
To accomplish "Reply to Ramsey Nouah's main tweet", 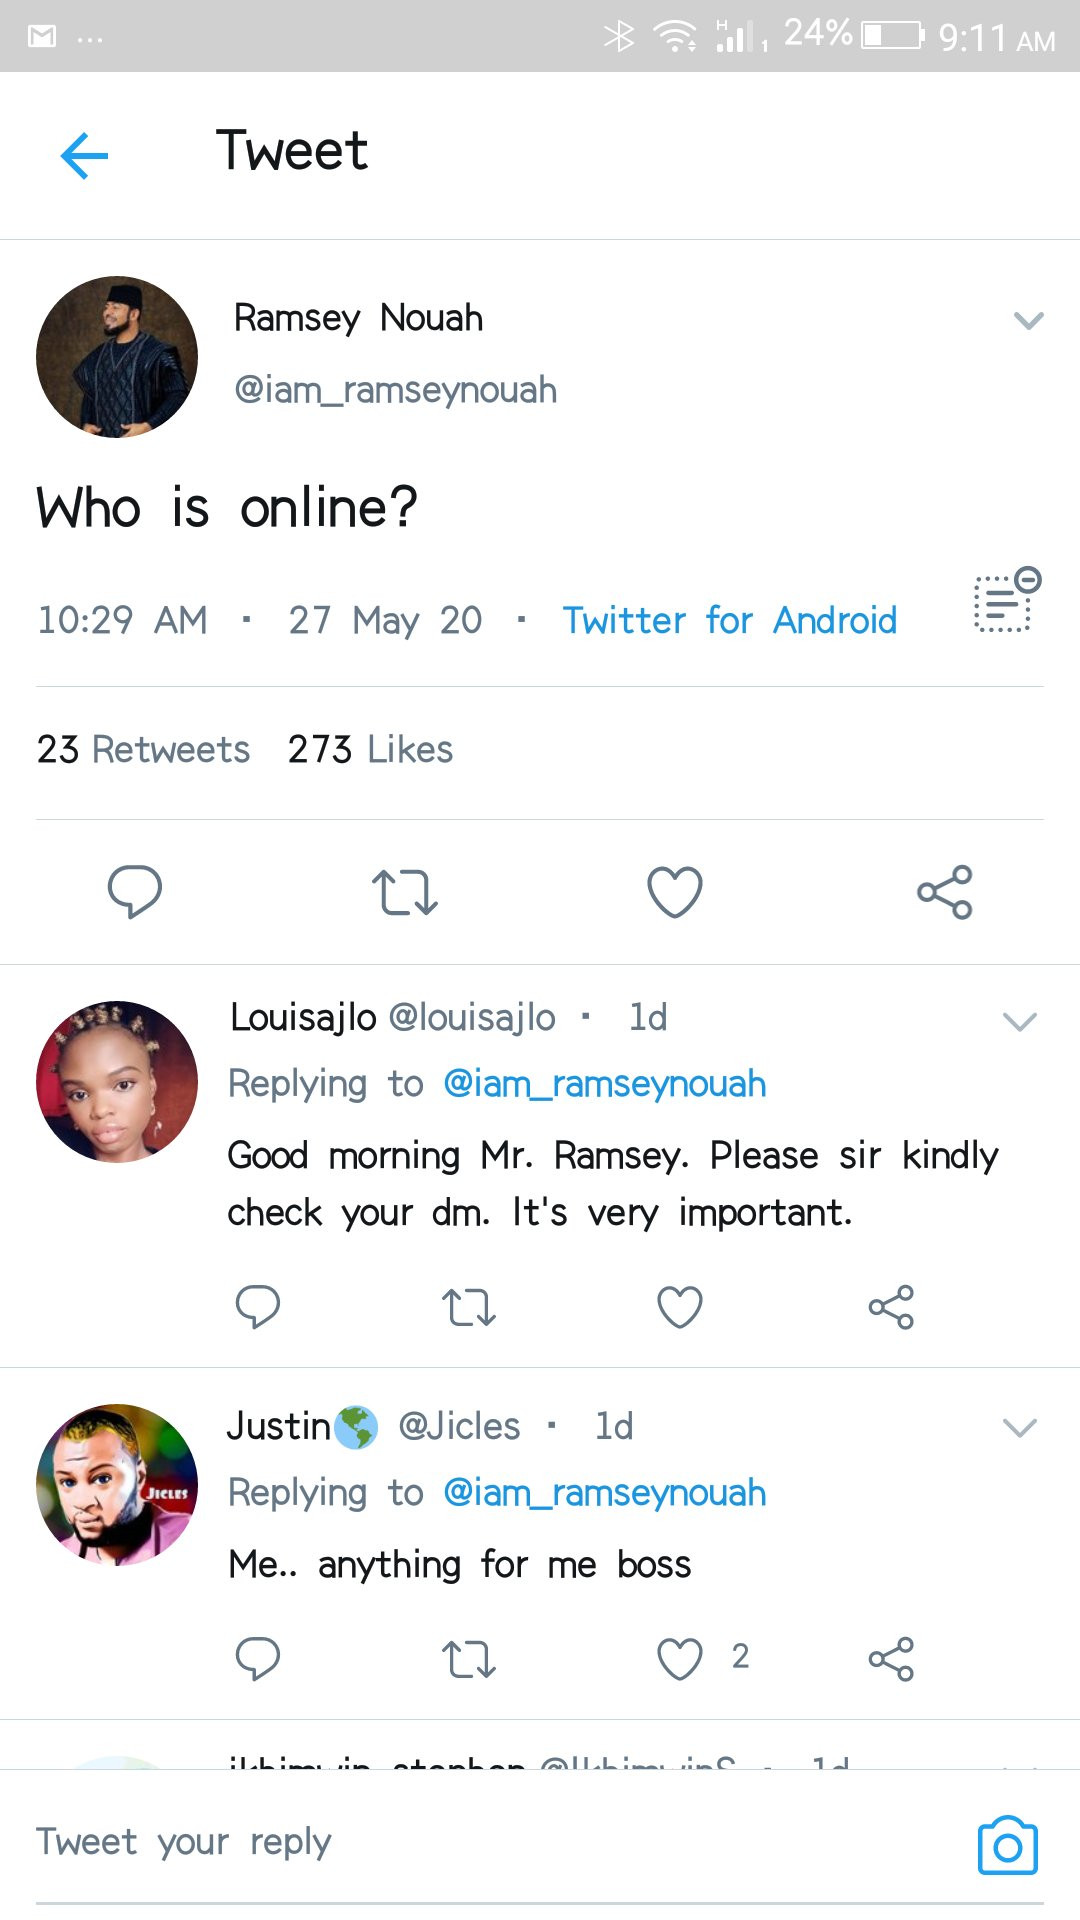I will (x=135, y=891).
